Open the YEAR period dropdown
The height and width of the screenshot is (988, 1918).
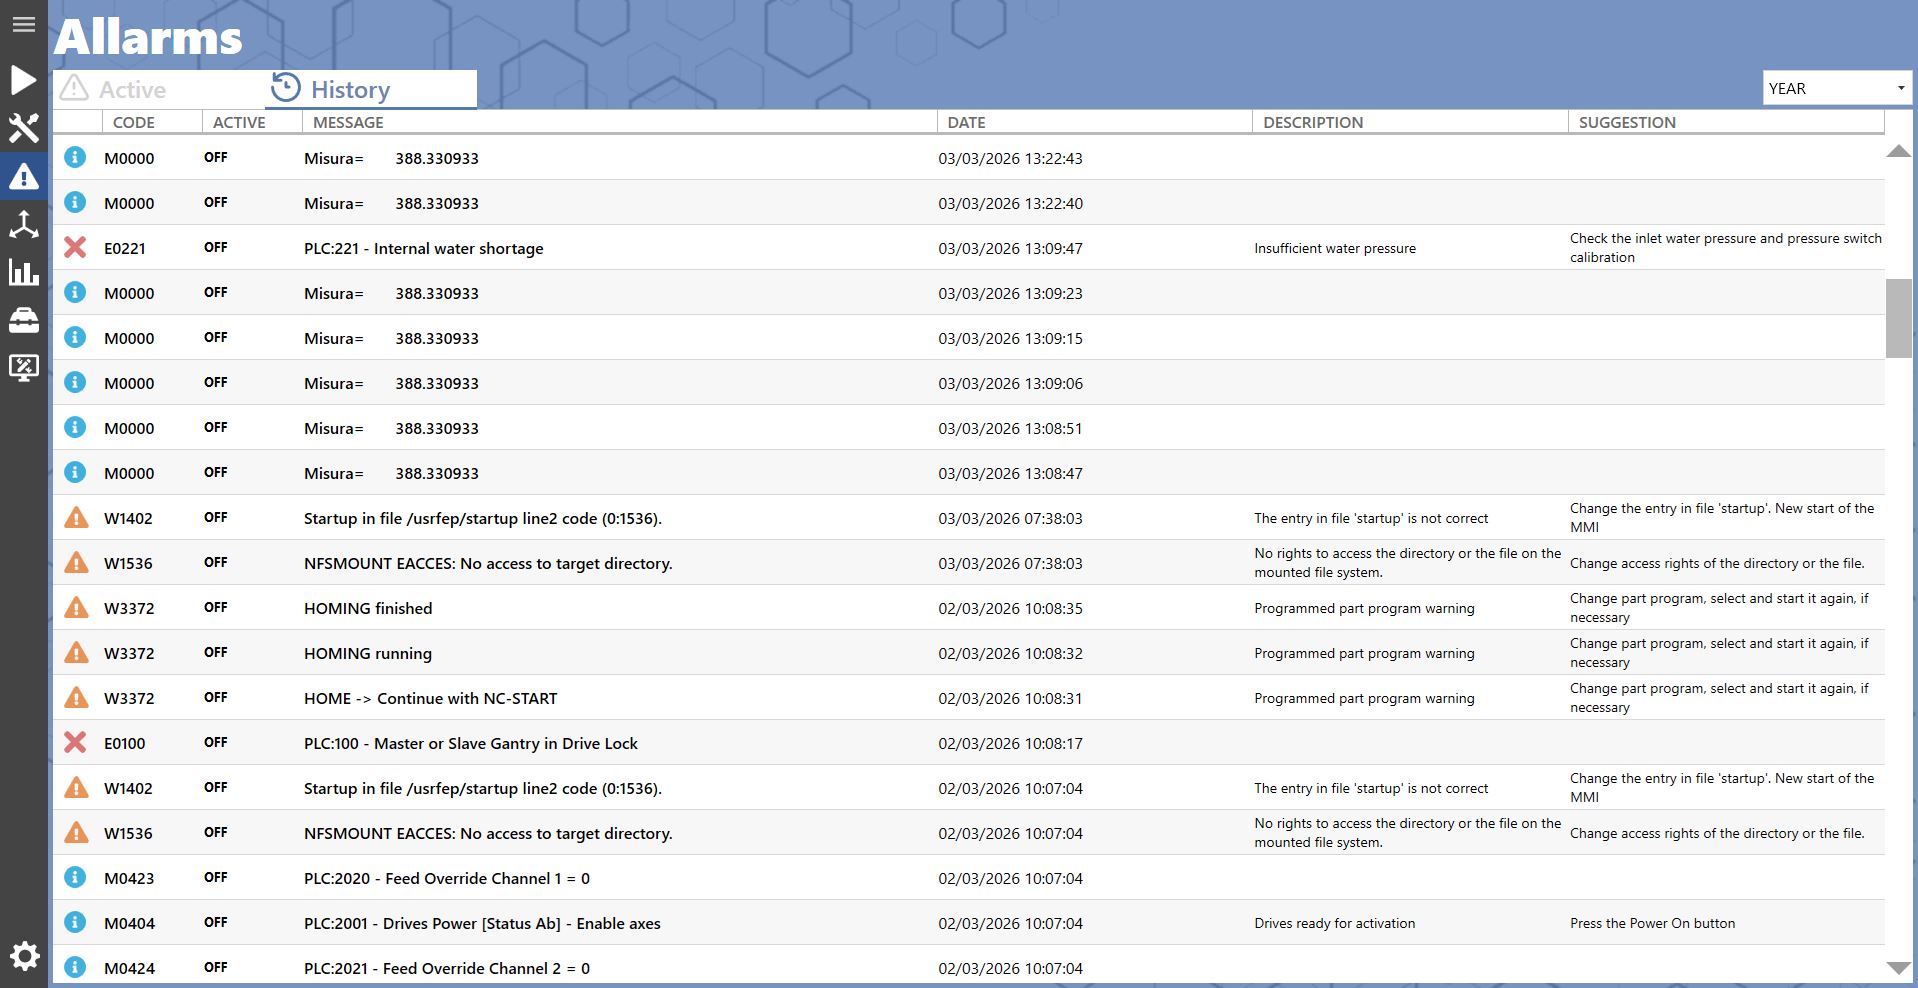pos(1837,88)
